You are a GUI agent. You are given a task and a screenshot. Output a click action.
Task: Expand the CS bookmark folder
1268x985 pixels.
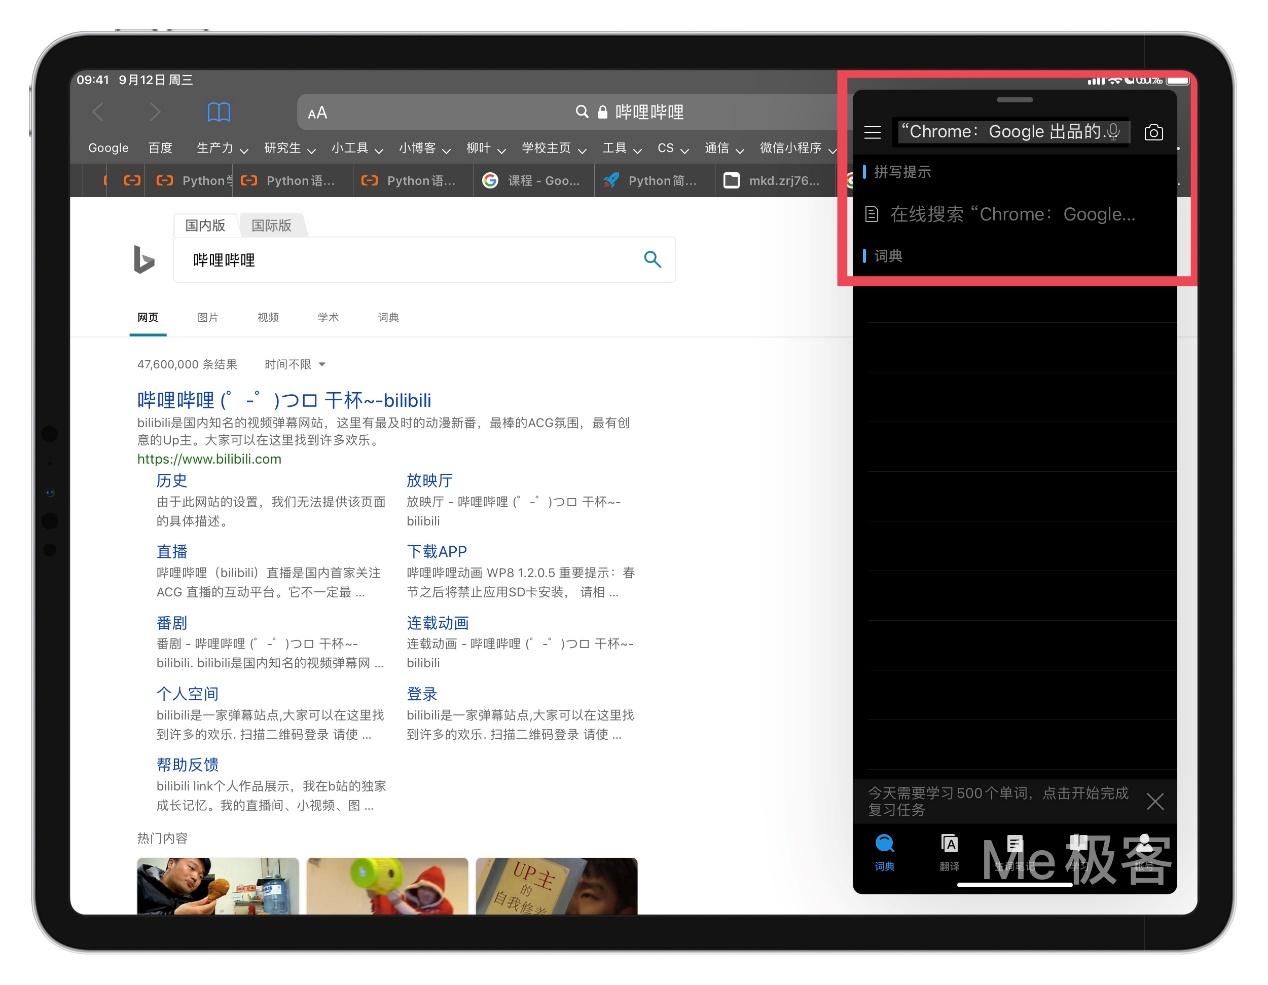[673, 148]
